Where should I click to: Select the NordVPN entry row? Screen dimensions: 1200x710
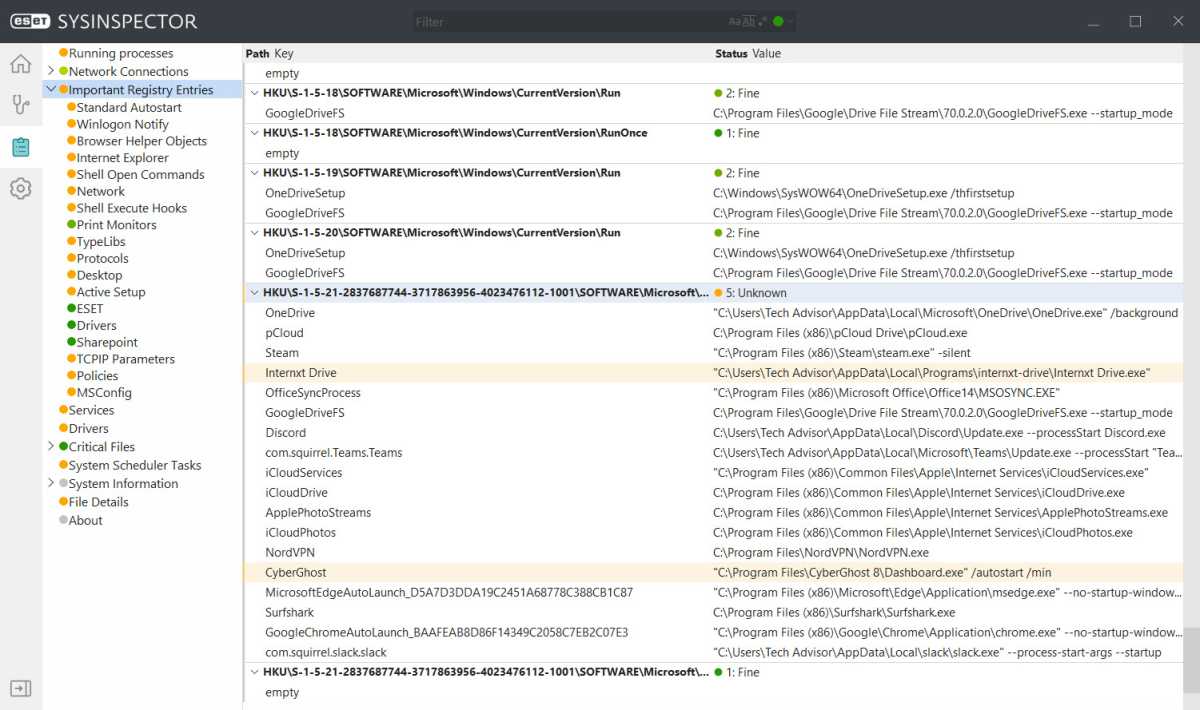point(713,553)
